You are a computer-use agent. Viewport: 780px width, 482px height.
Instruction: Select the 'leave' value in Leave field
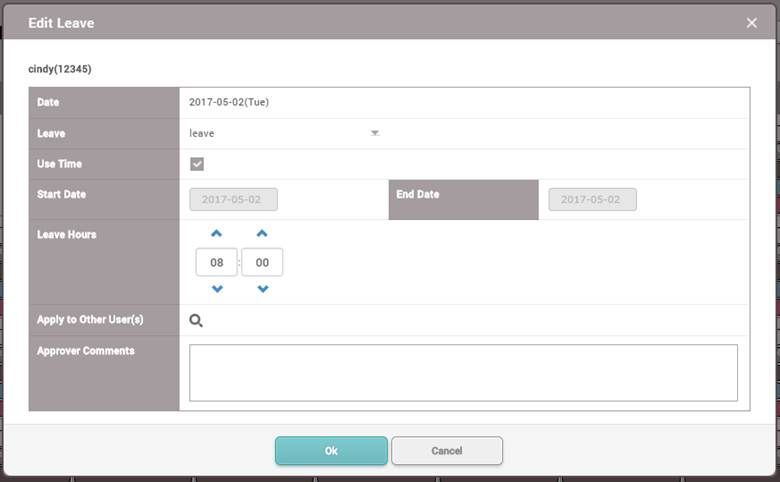tap(202, 133)
